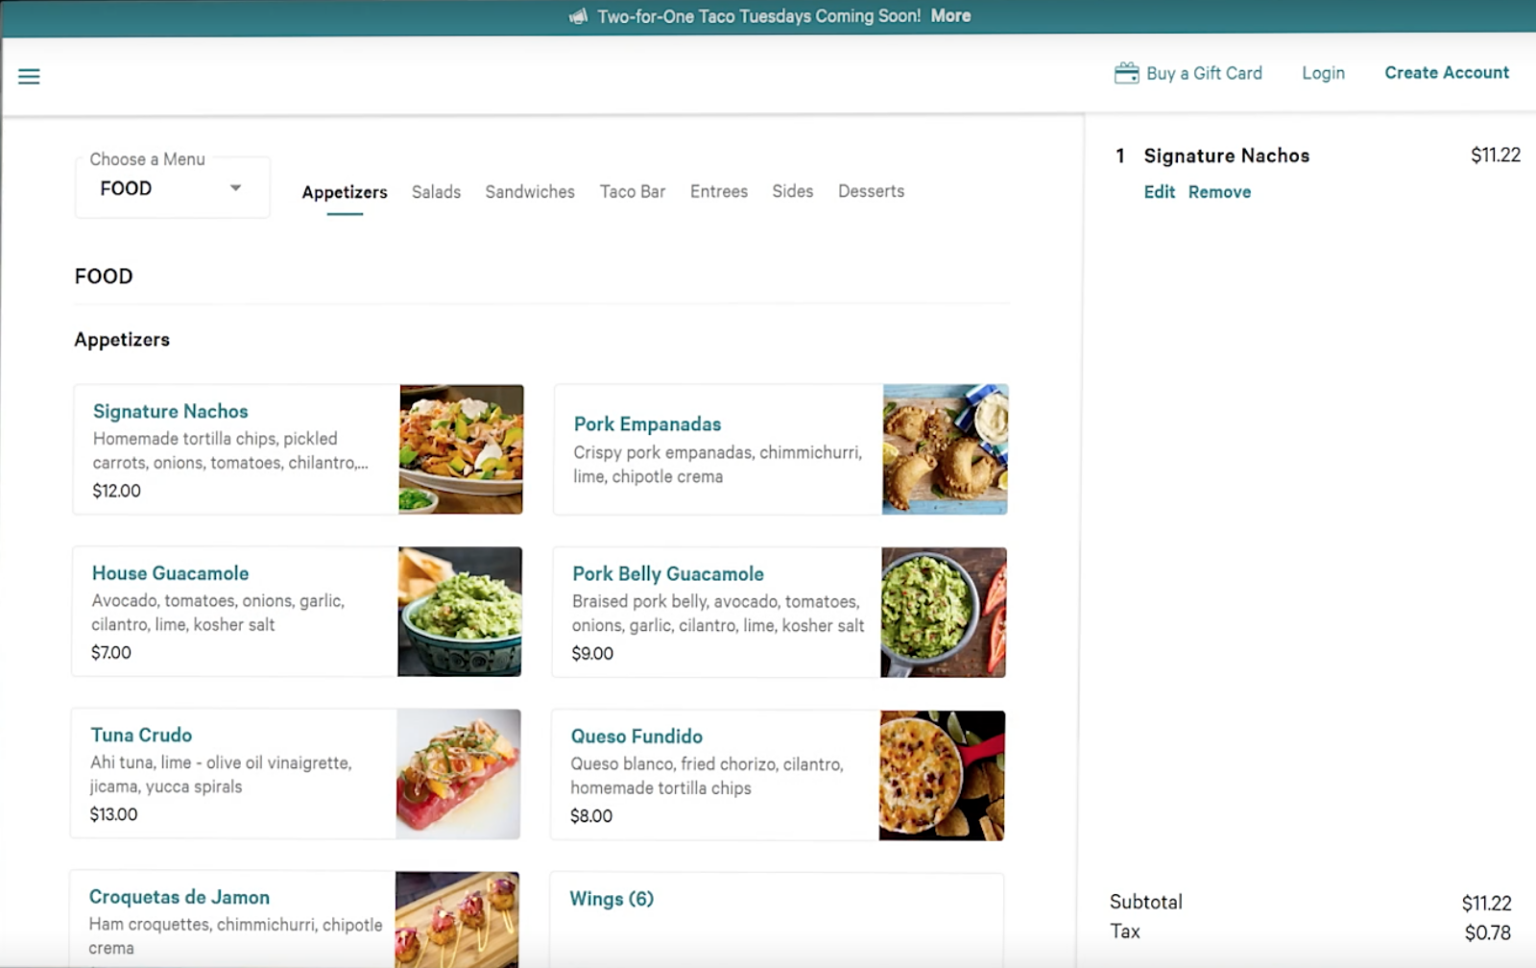View the Entrees menu section
This screenshot has height=968, width=1536.
(718, 191)
